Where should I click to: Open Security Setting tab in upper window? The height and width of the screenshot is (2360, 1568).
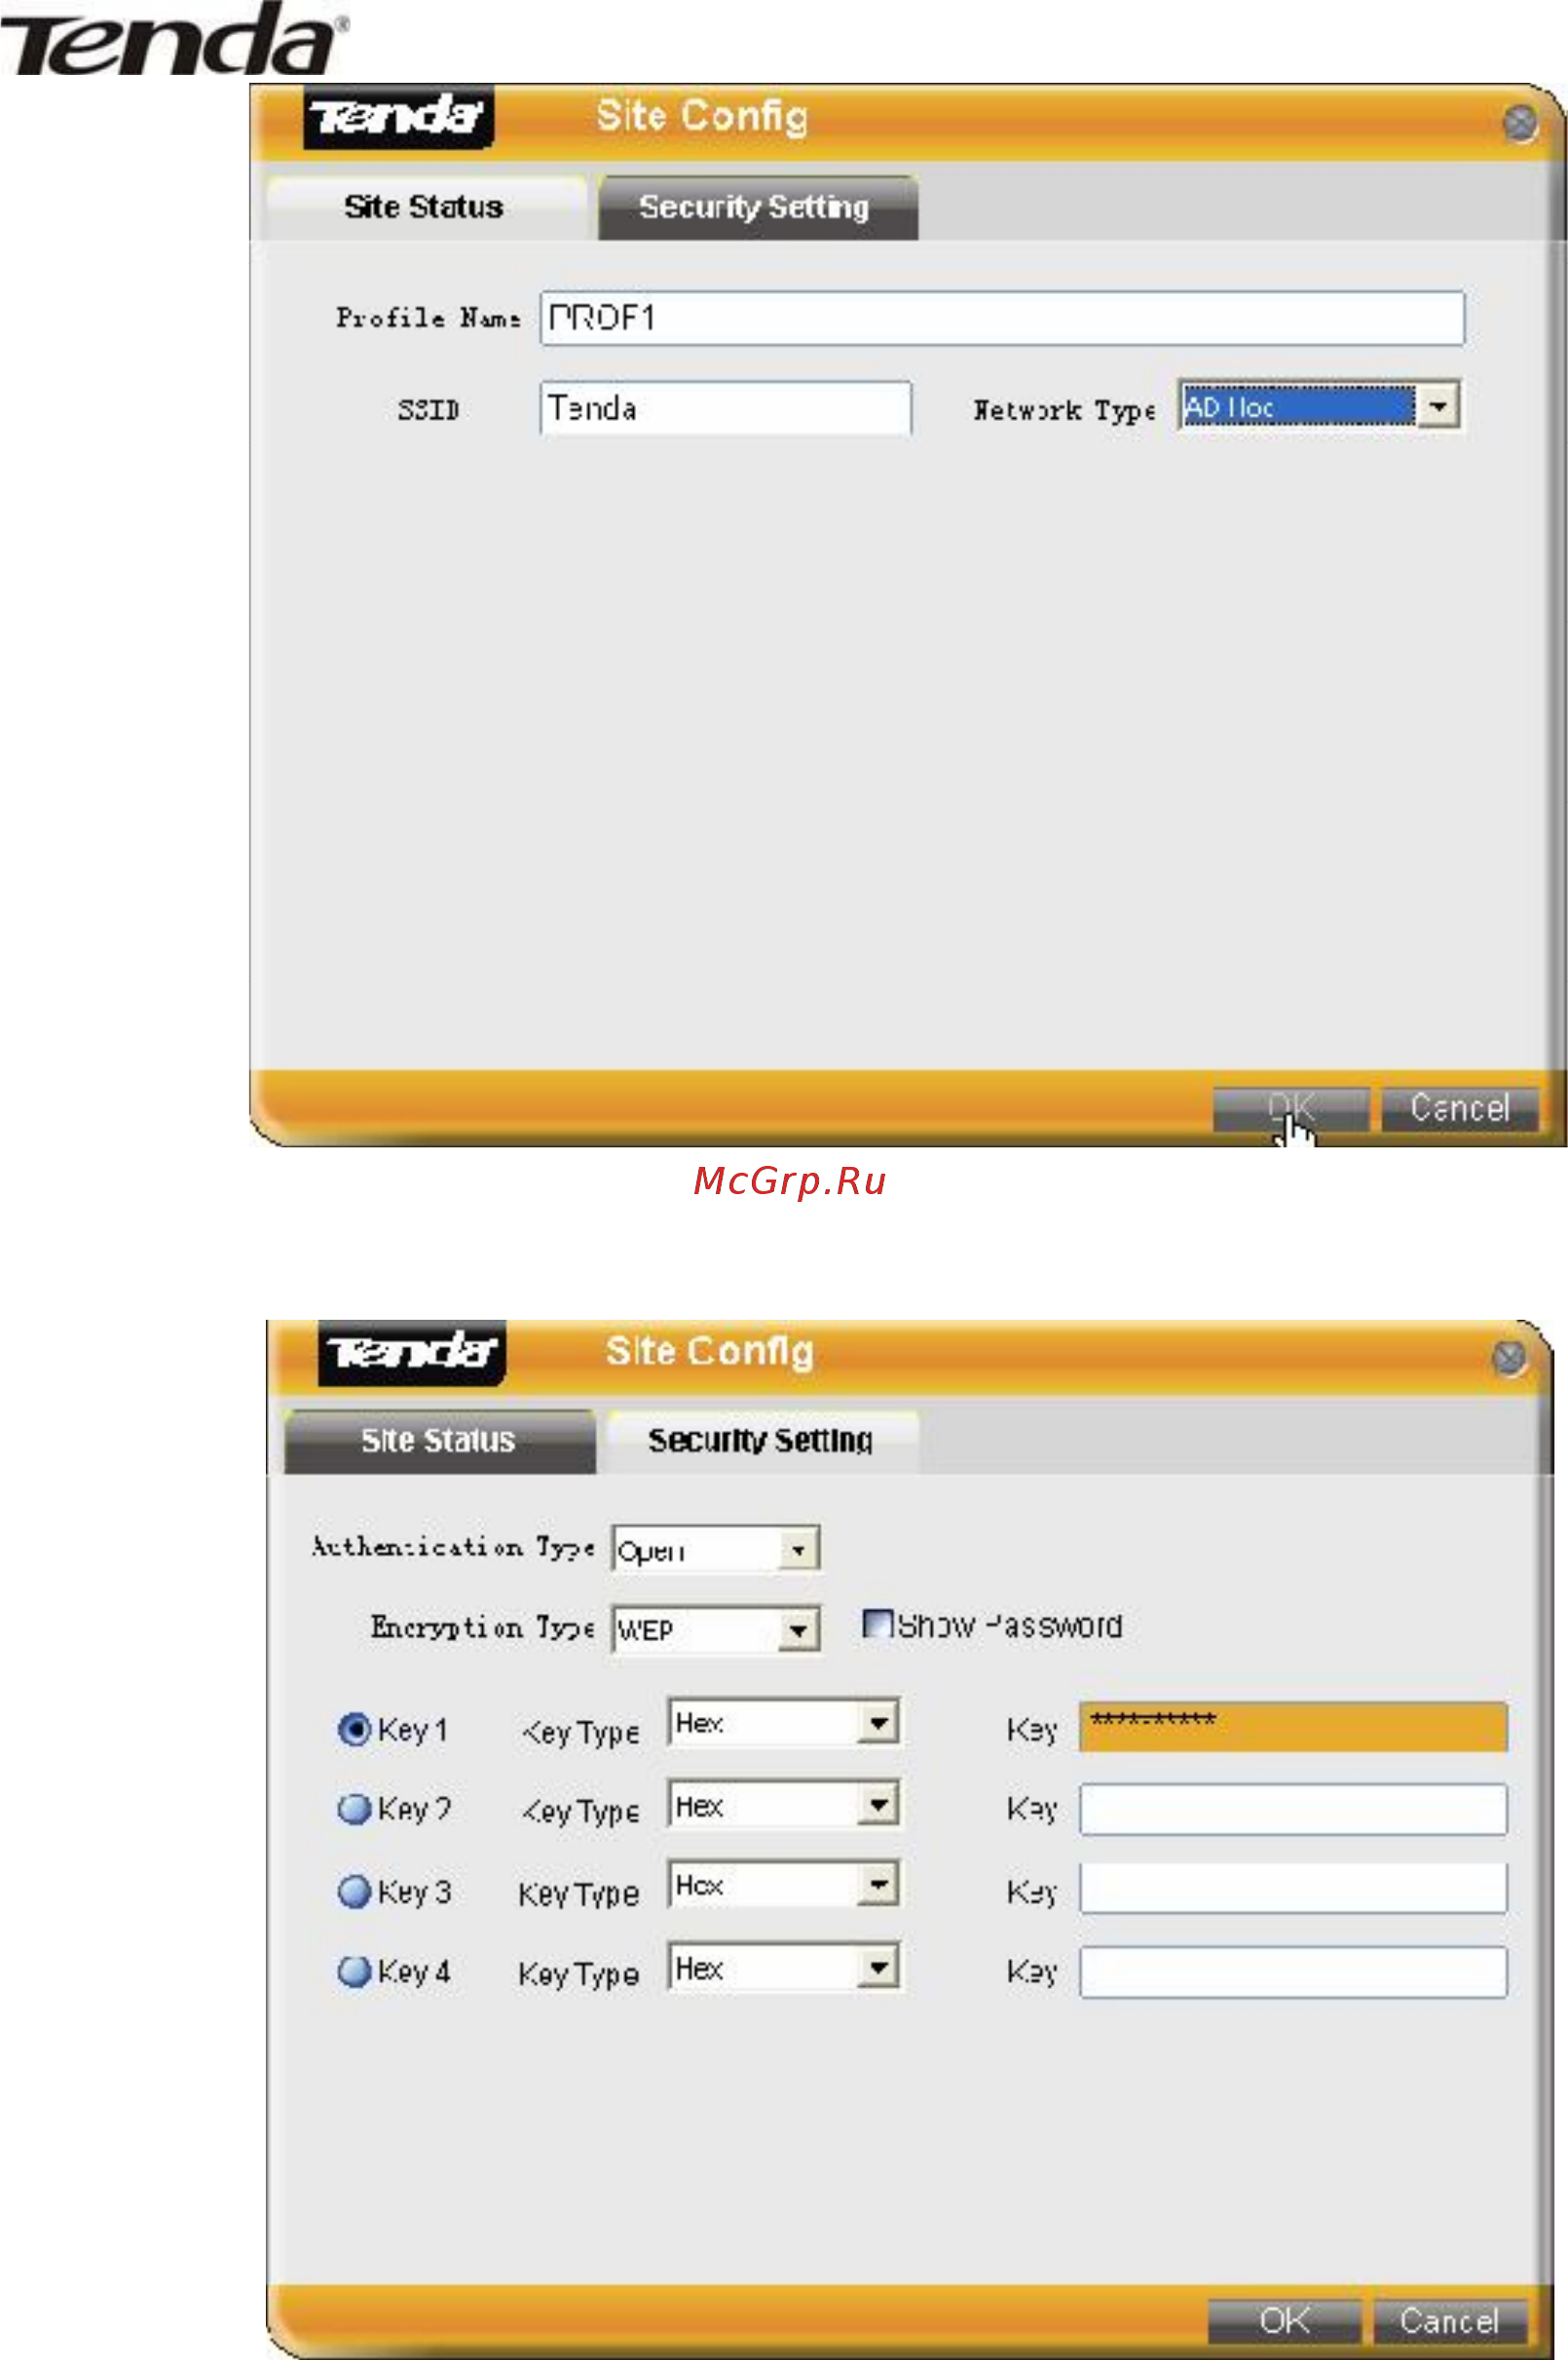757,207
